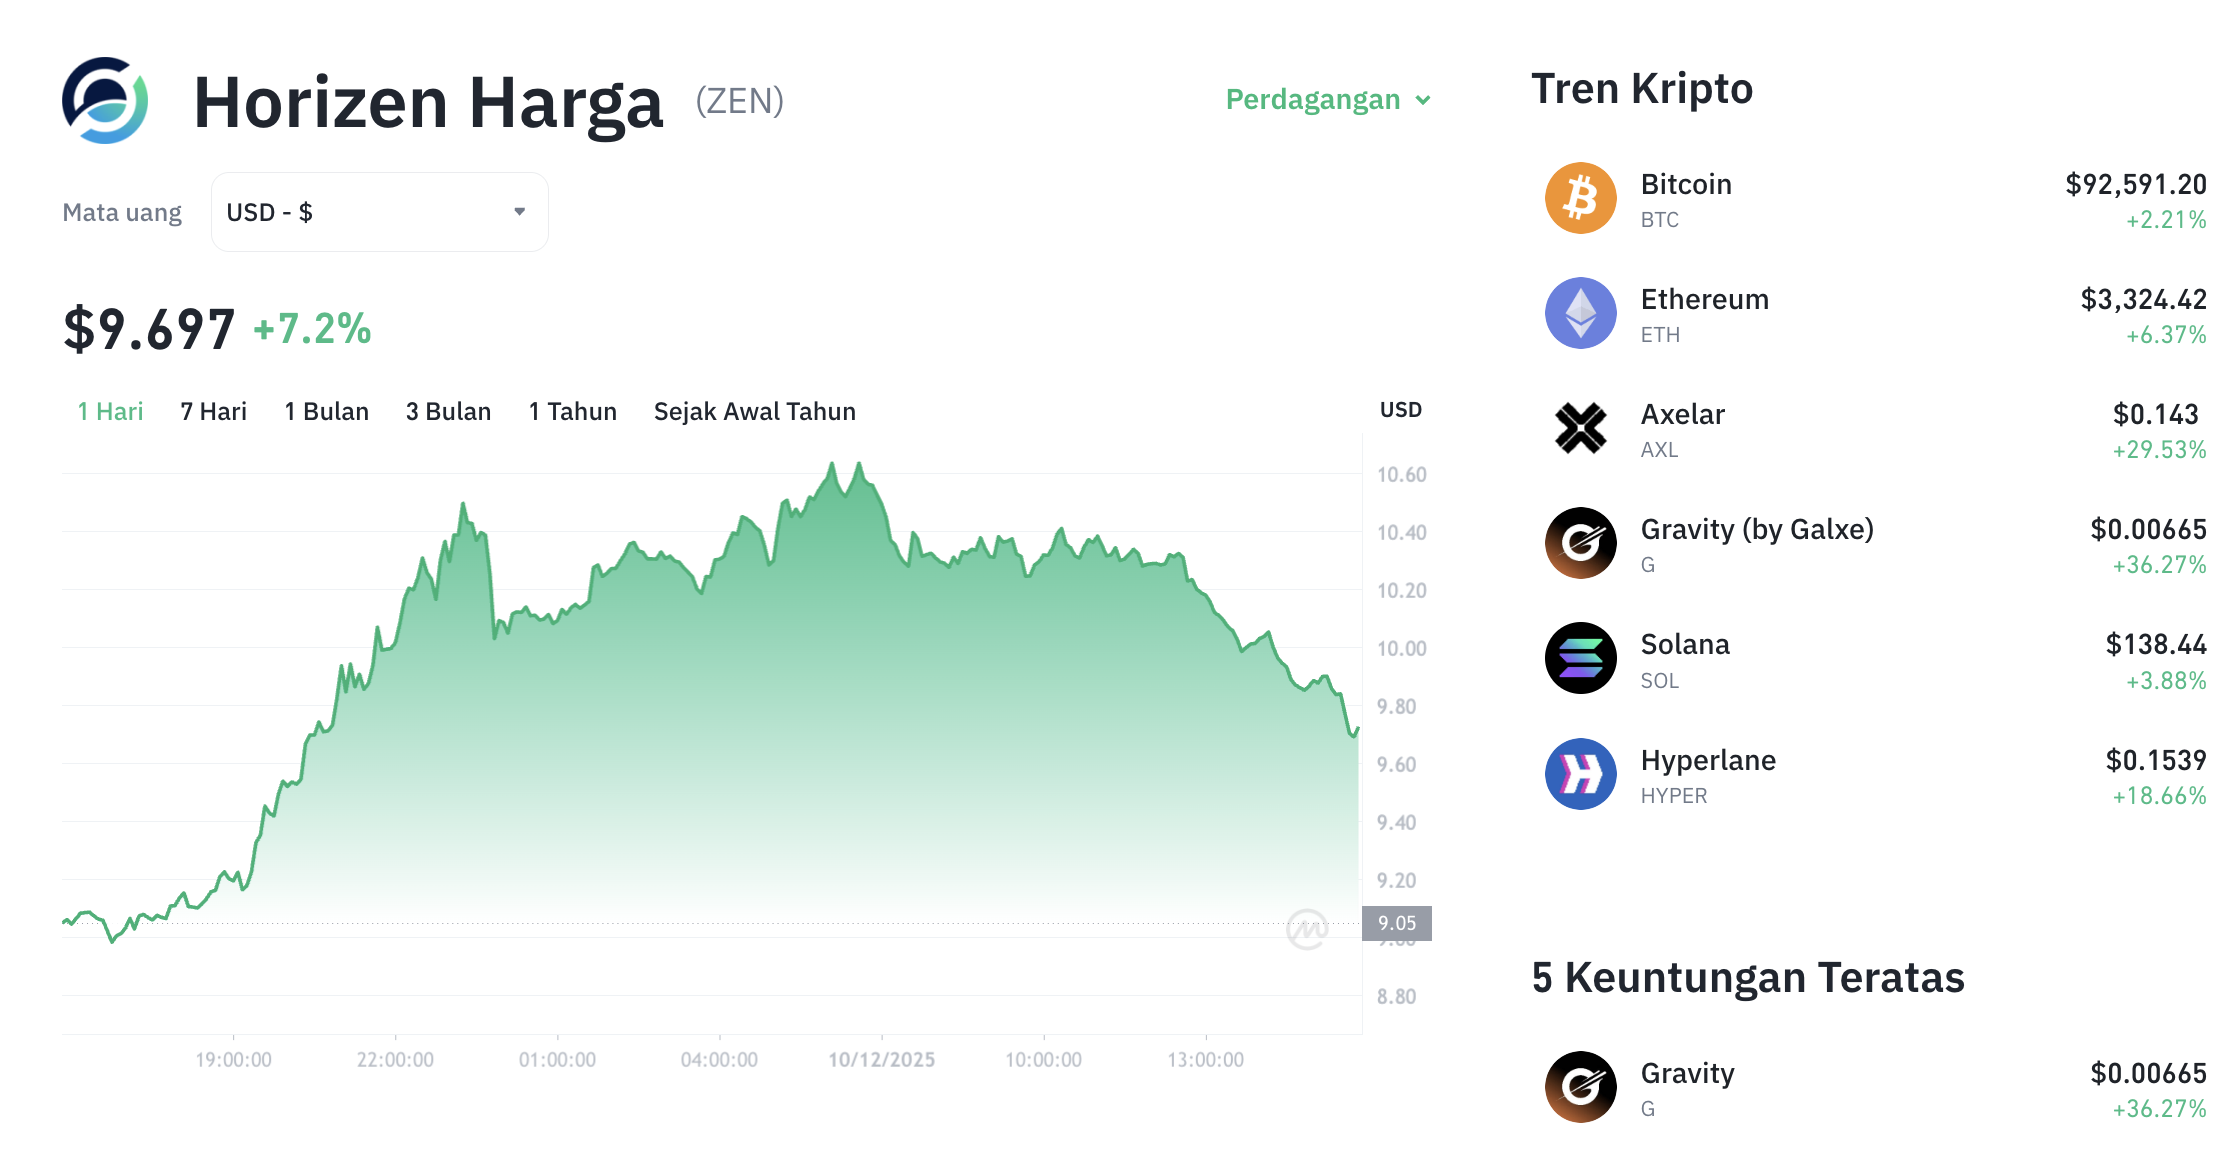
Task: Click the Ethereum ETH icon
Action: [x=1581, y=313]
